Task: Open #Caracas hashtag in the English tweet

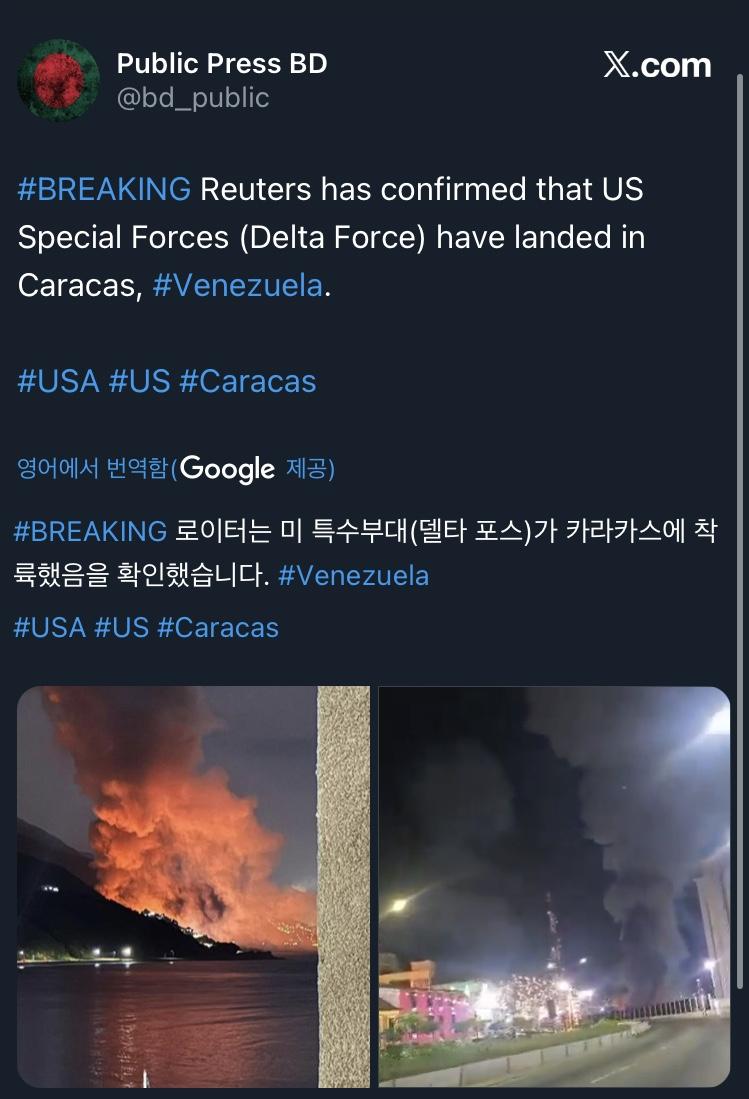Action: (x=247, y=381)
